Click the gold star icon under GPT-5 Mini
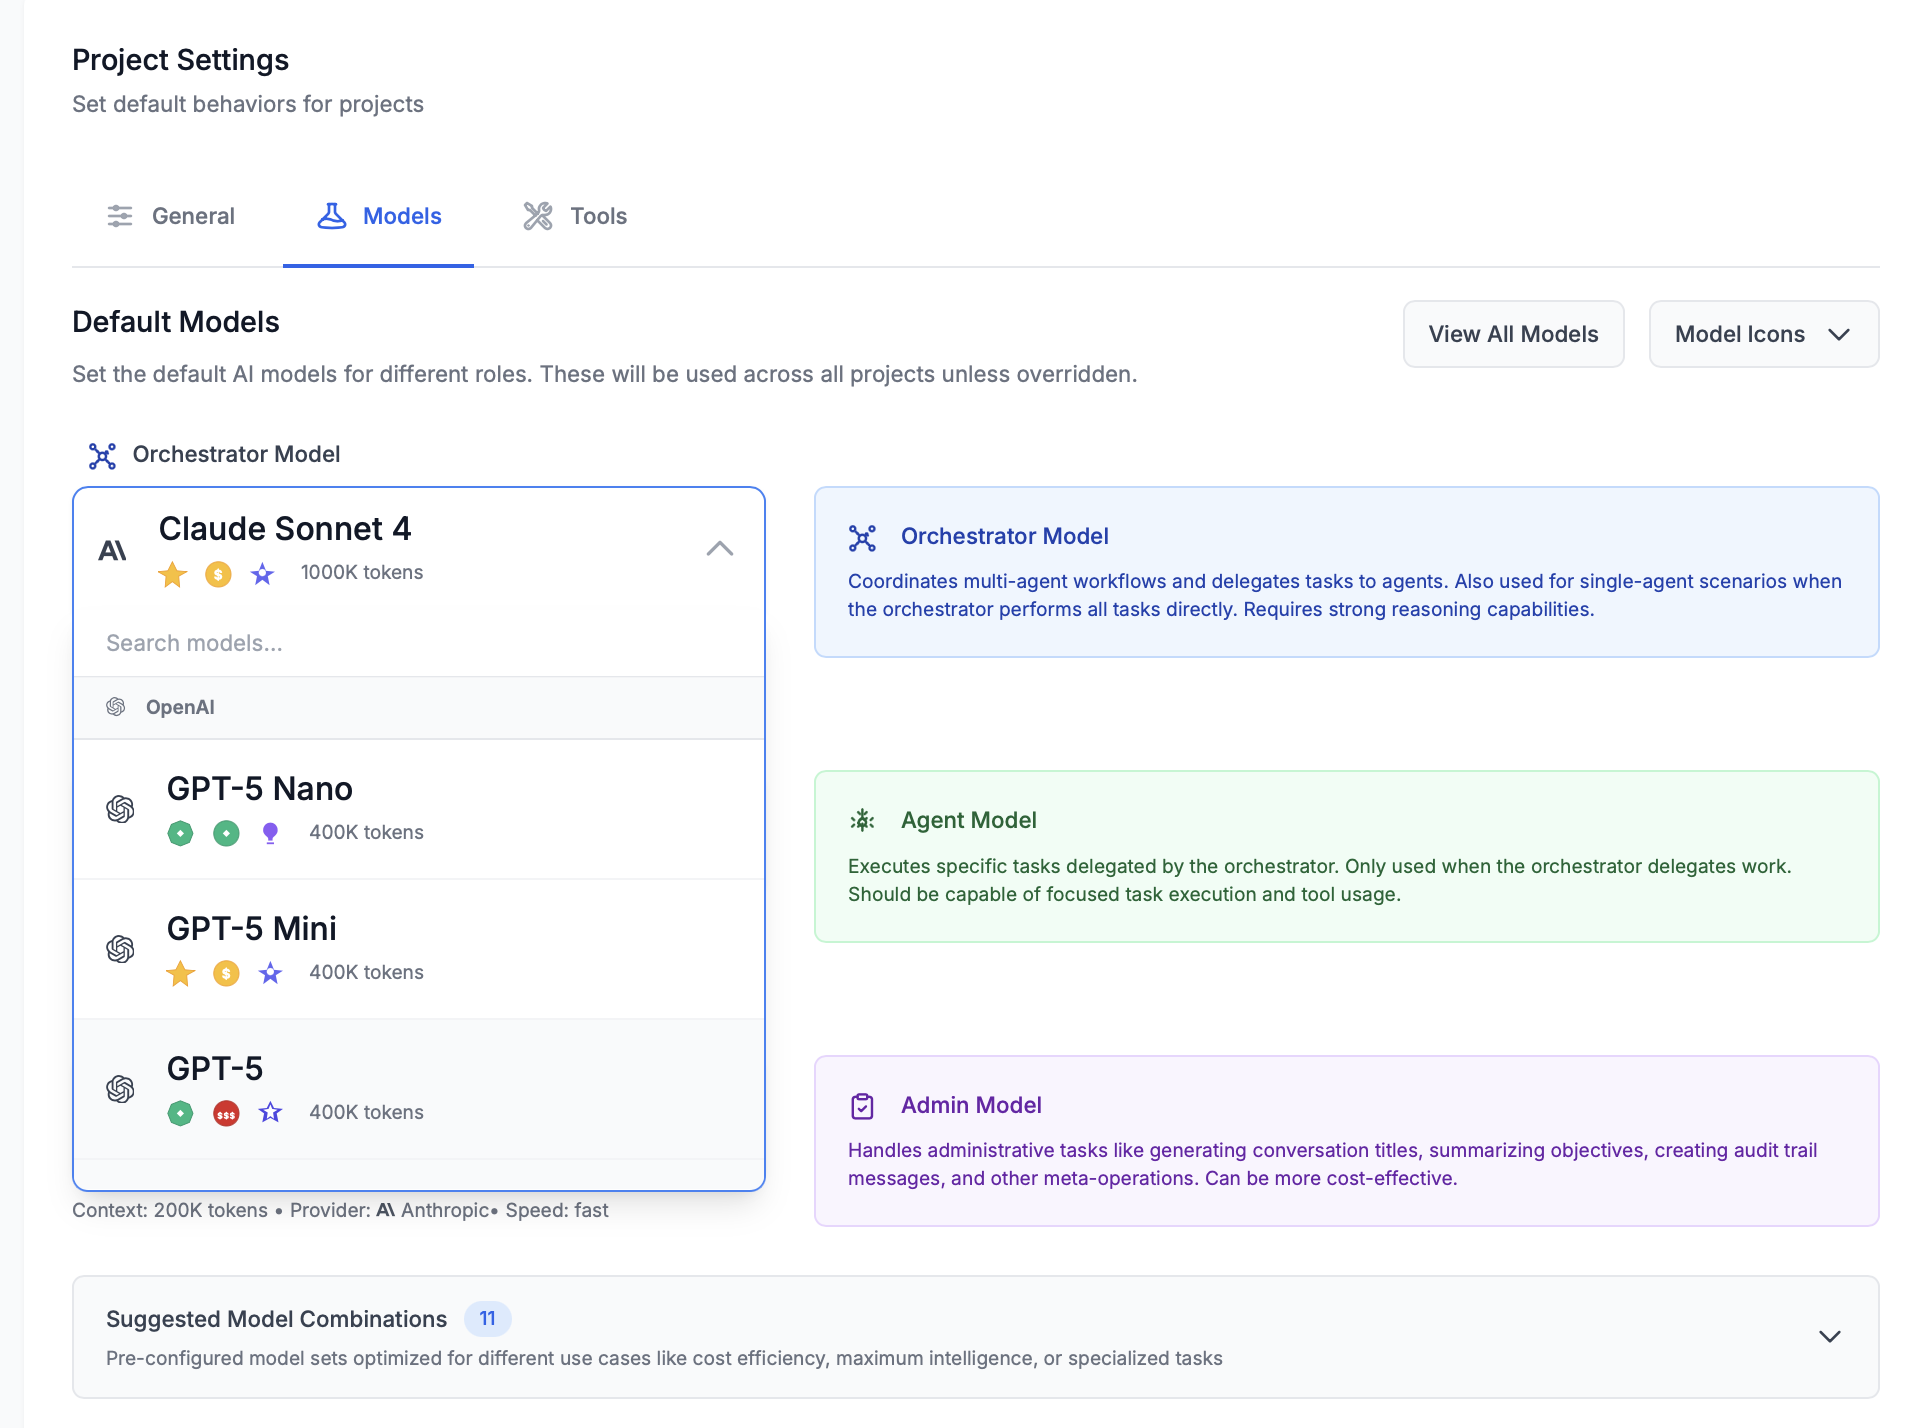This screenshot has width=1918, height=1428. click(x=181, y=973)
